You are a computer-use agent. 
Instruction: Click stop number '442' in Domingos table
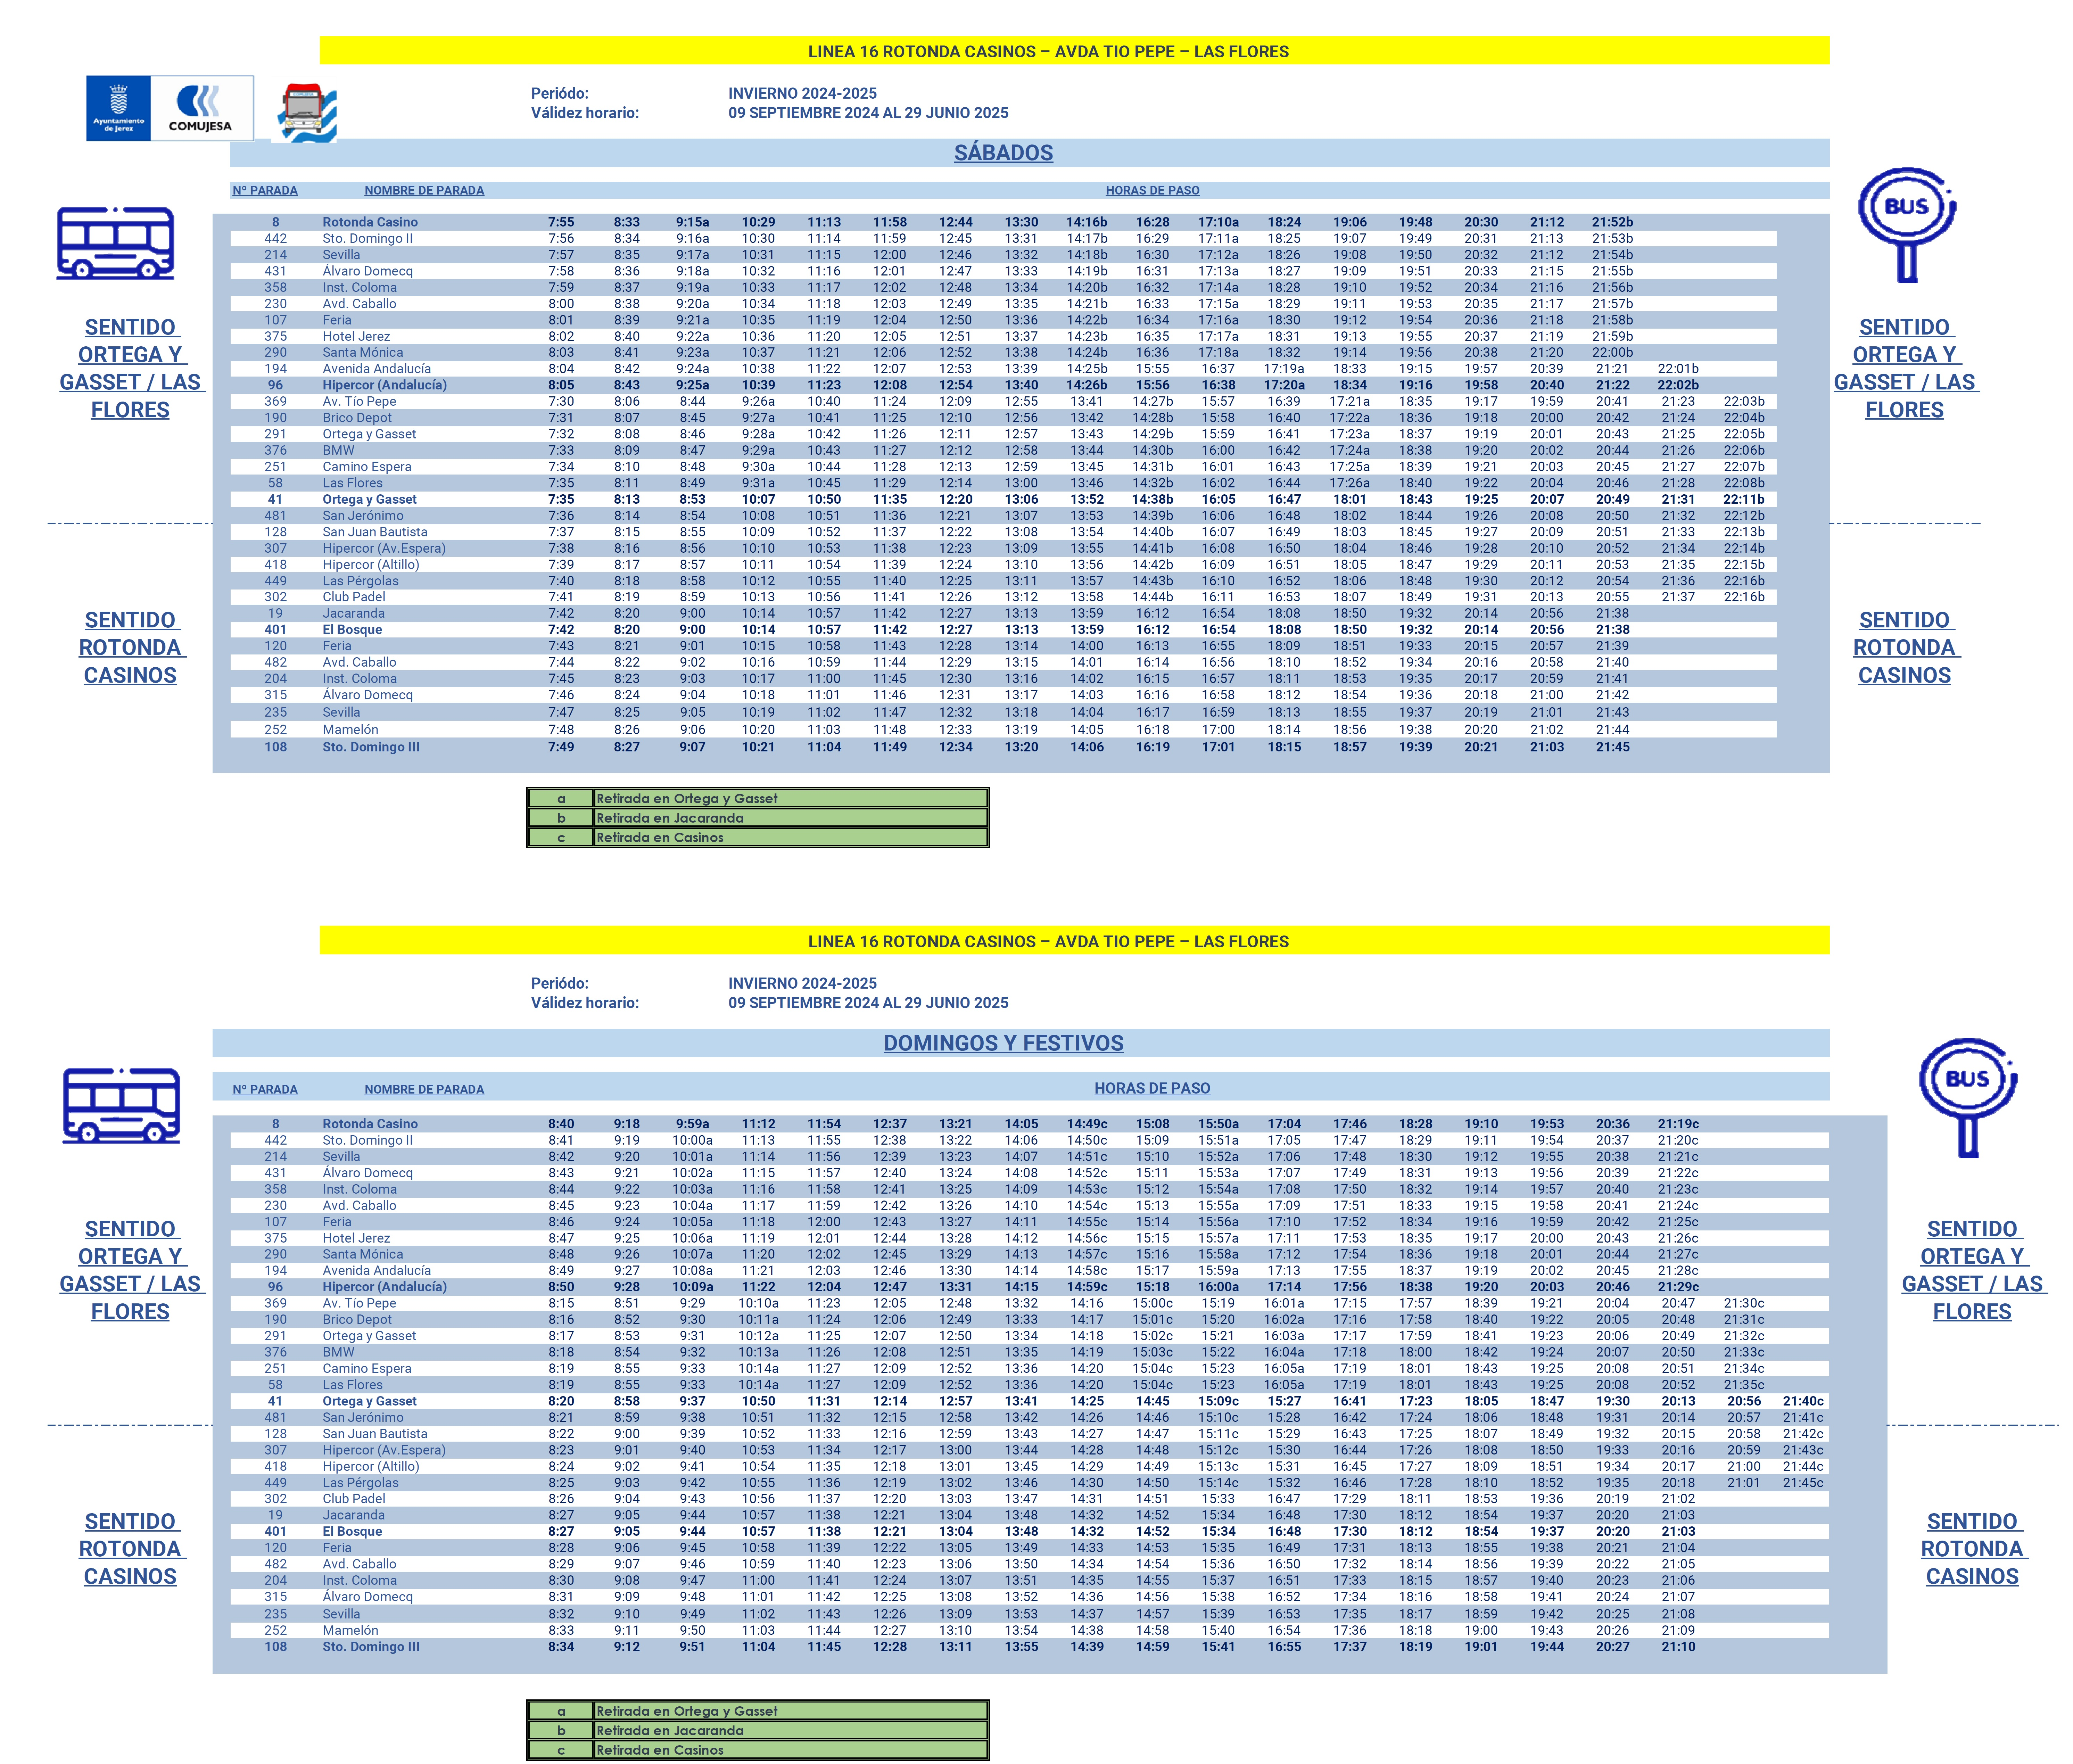pos(275,1140)
